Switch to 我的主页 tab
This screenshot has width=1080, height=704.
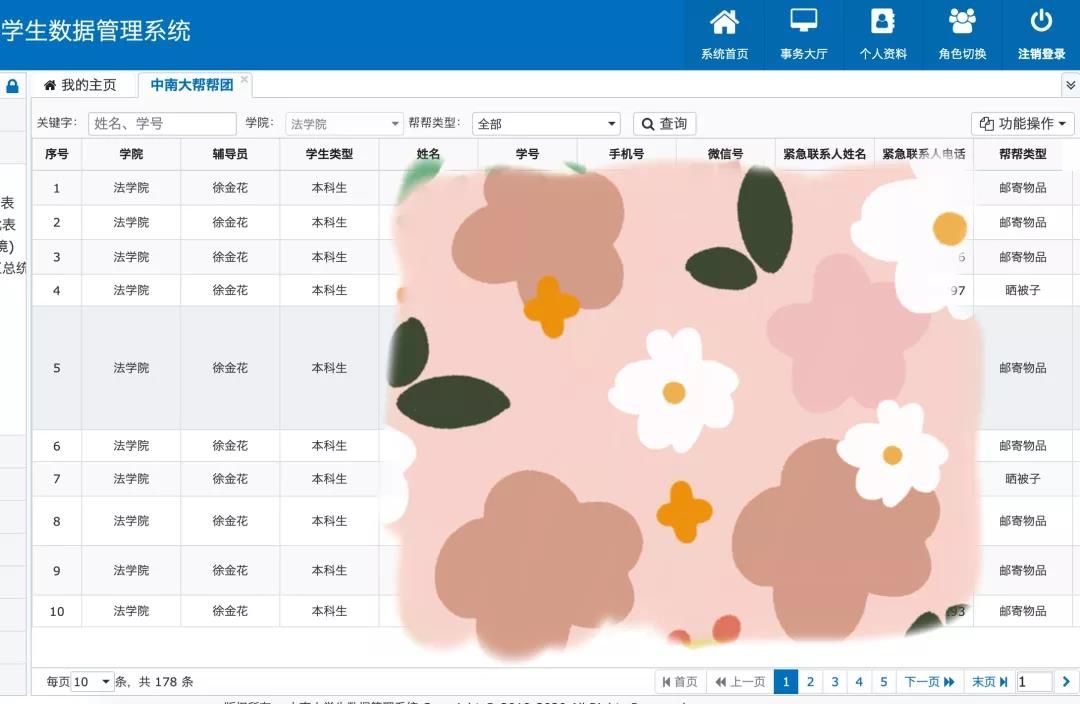point(80,86)
